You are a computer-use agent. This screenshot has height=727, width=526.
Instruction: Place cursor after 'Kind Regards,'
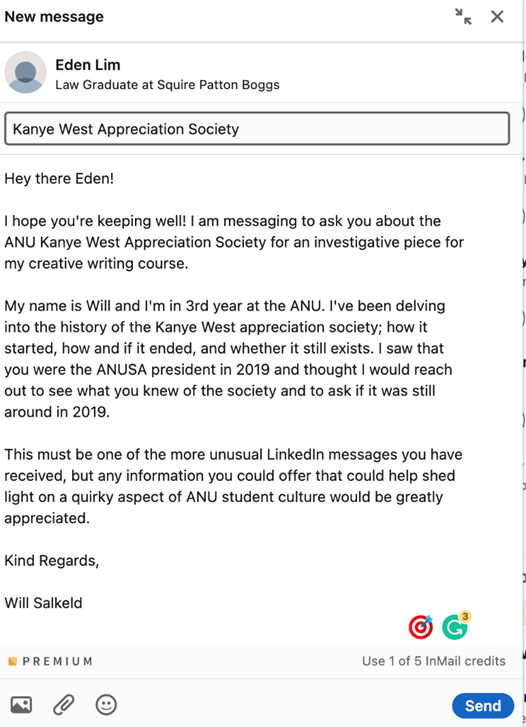[x=99, y=561]
